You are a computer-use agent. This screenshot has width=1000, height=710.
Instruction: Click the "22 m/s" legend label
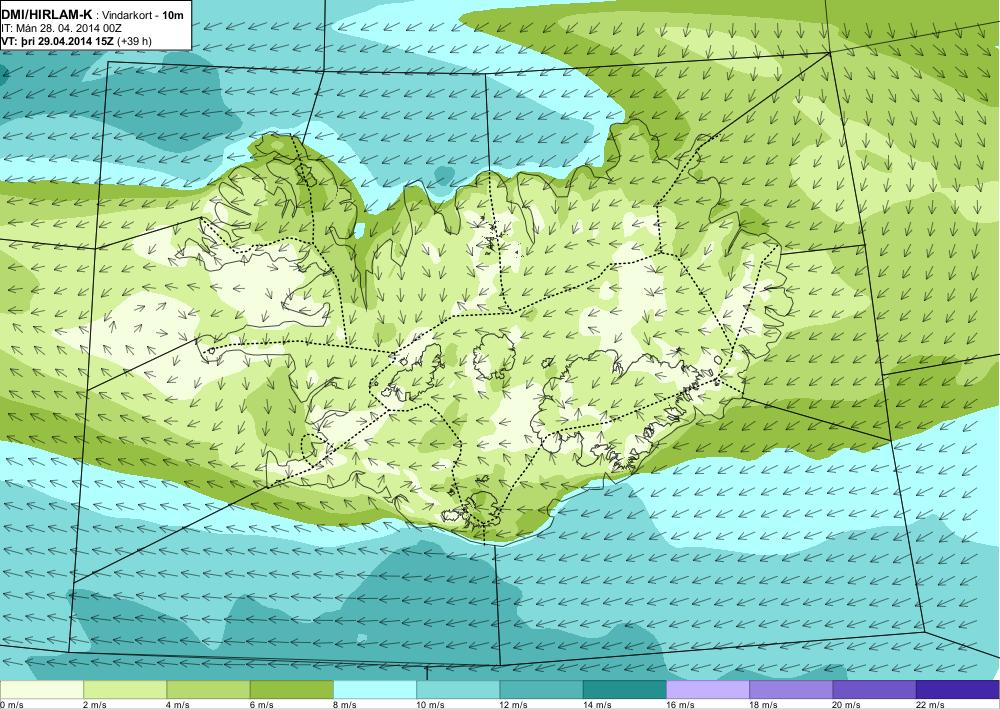[x=930, y=705]
